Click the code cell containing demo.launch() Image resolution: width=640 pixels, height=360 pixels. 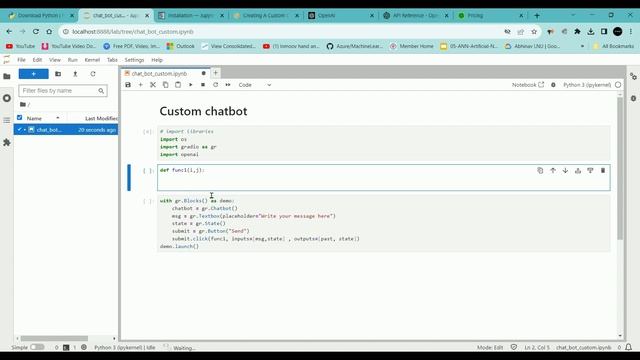[384, 223]
